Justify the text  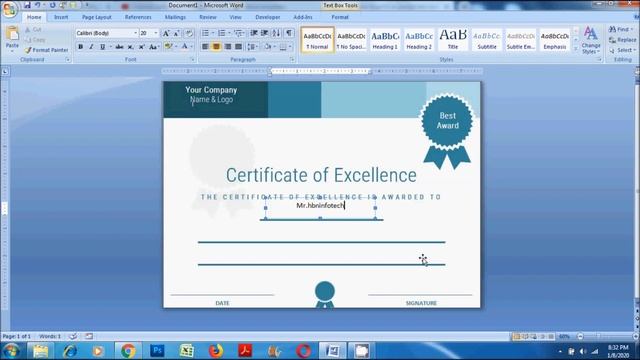point(238,47)
